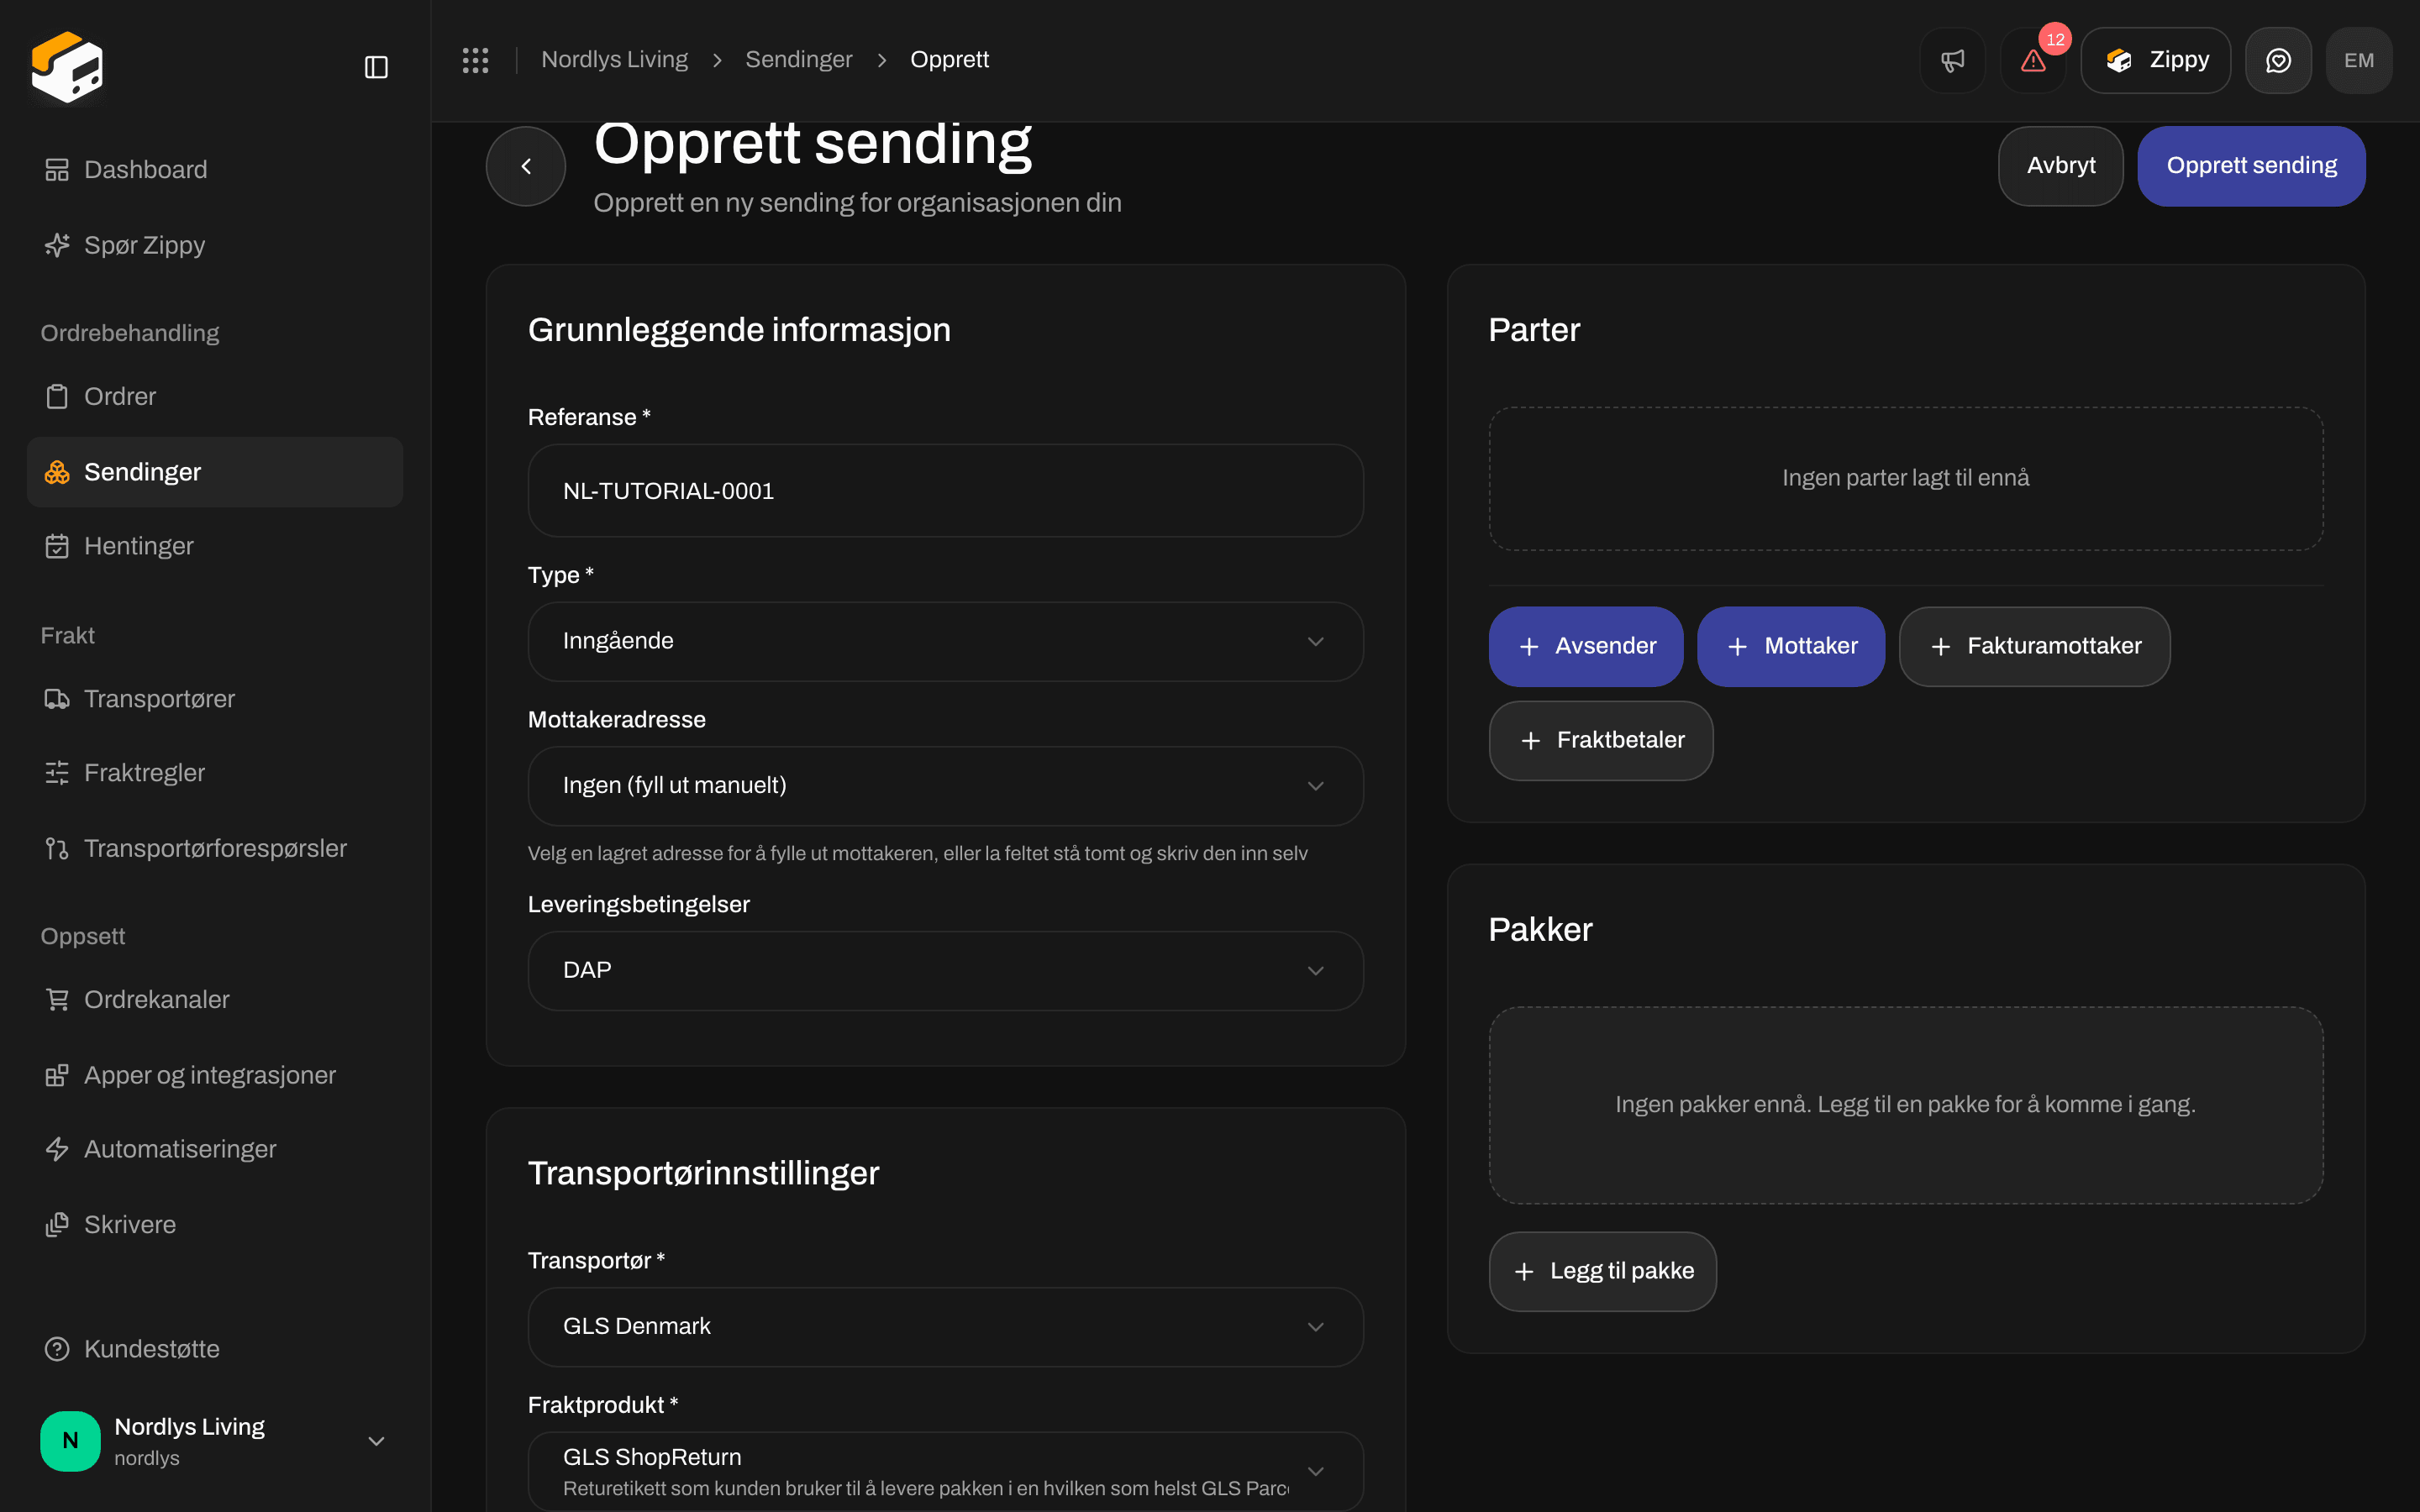Open Transportørforespørsler in the sidebar

click(x=215, y=848)
